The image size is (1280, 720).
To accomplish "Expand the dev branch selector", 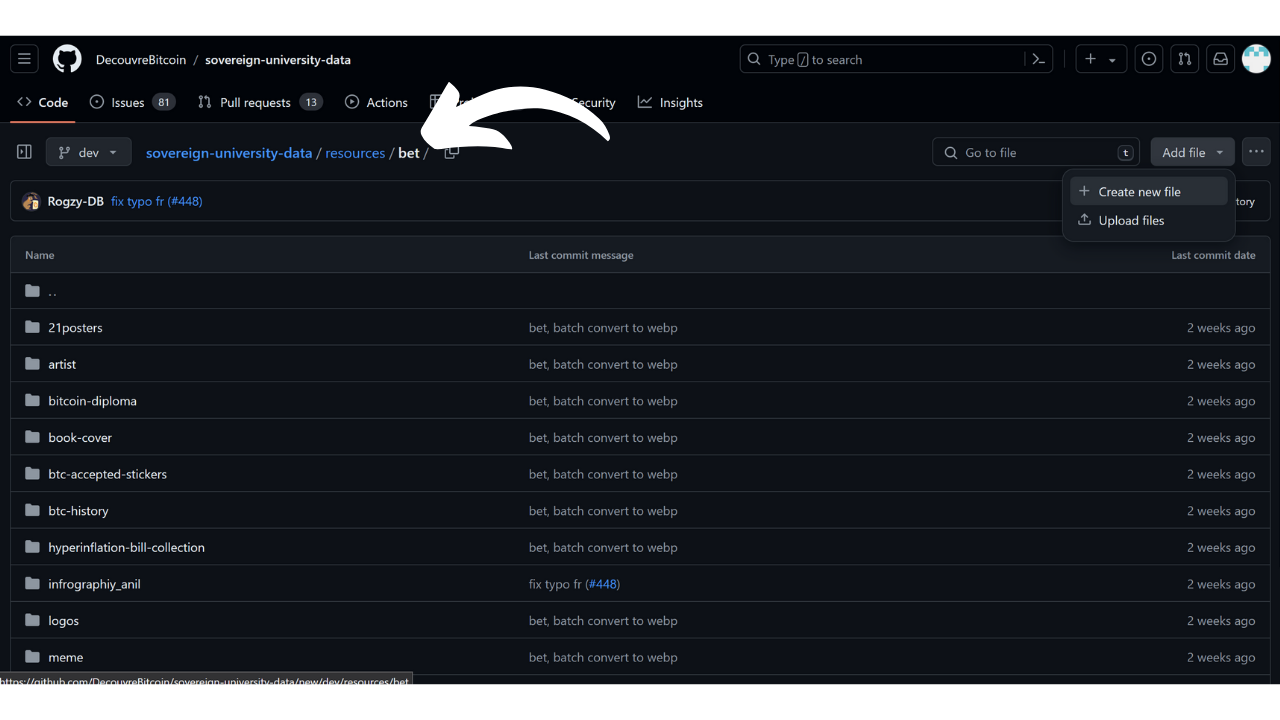I will click(x=88, y=152).
